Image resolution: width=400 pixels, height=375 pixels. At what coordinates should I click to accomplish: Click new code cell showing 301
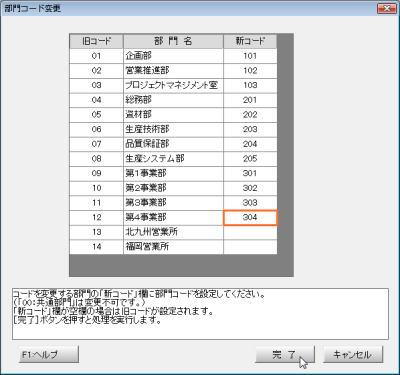pyautogui.click(x=250, y=173)
